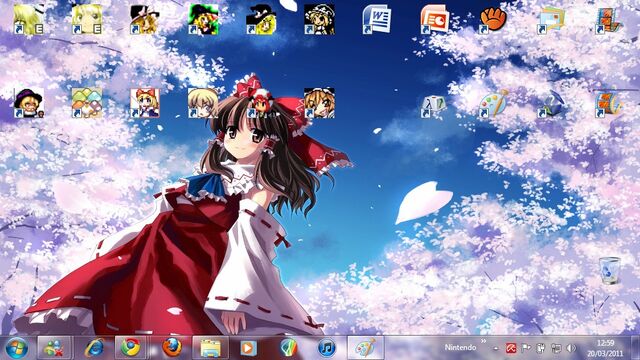
Task: Open the green-blue pinned app before iTunes
Action: (x=288, y=348)
